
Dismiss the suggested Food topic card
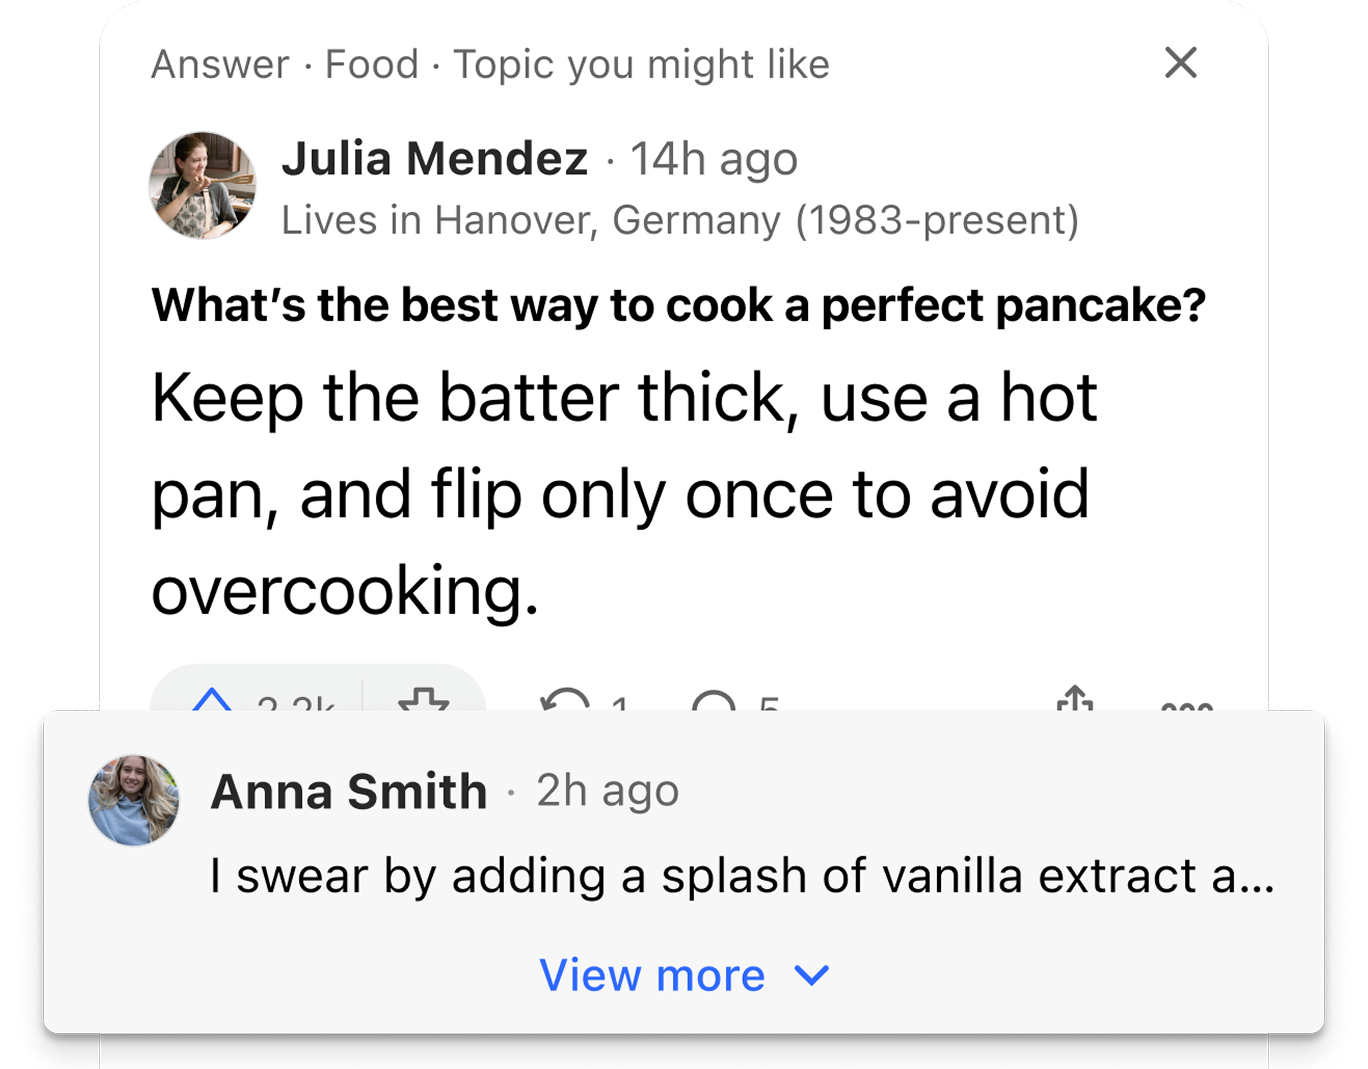pyautogui.click(x=1181, y=63)
